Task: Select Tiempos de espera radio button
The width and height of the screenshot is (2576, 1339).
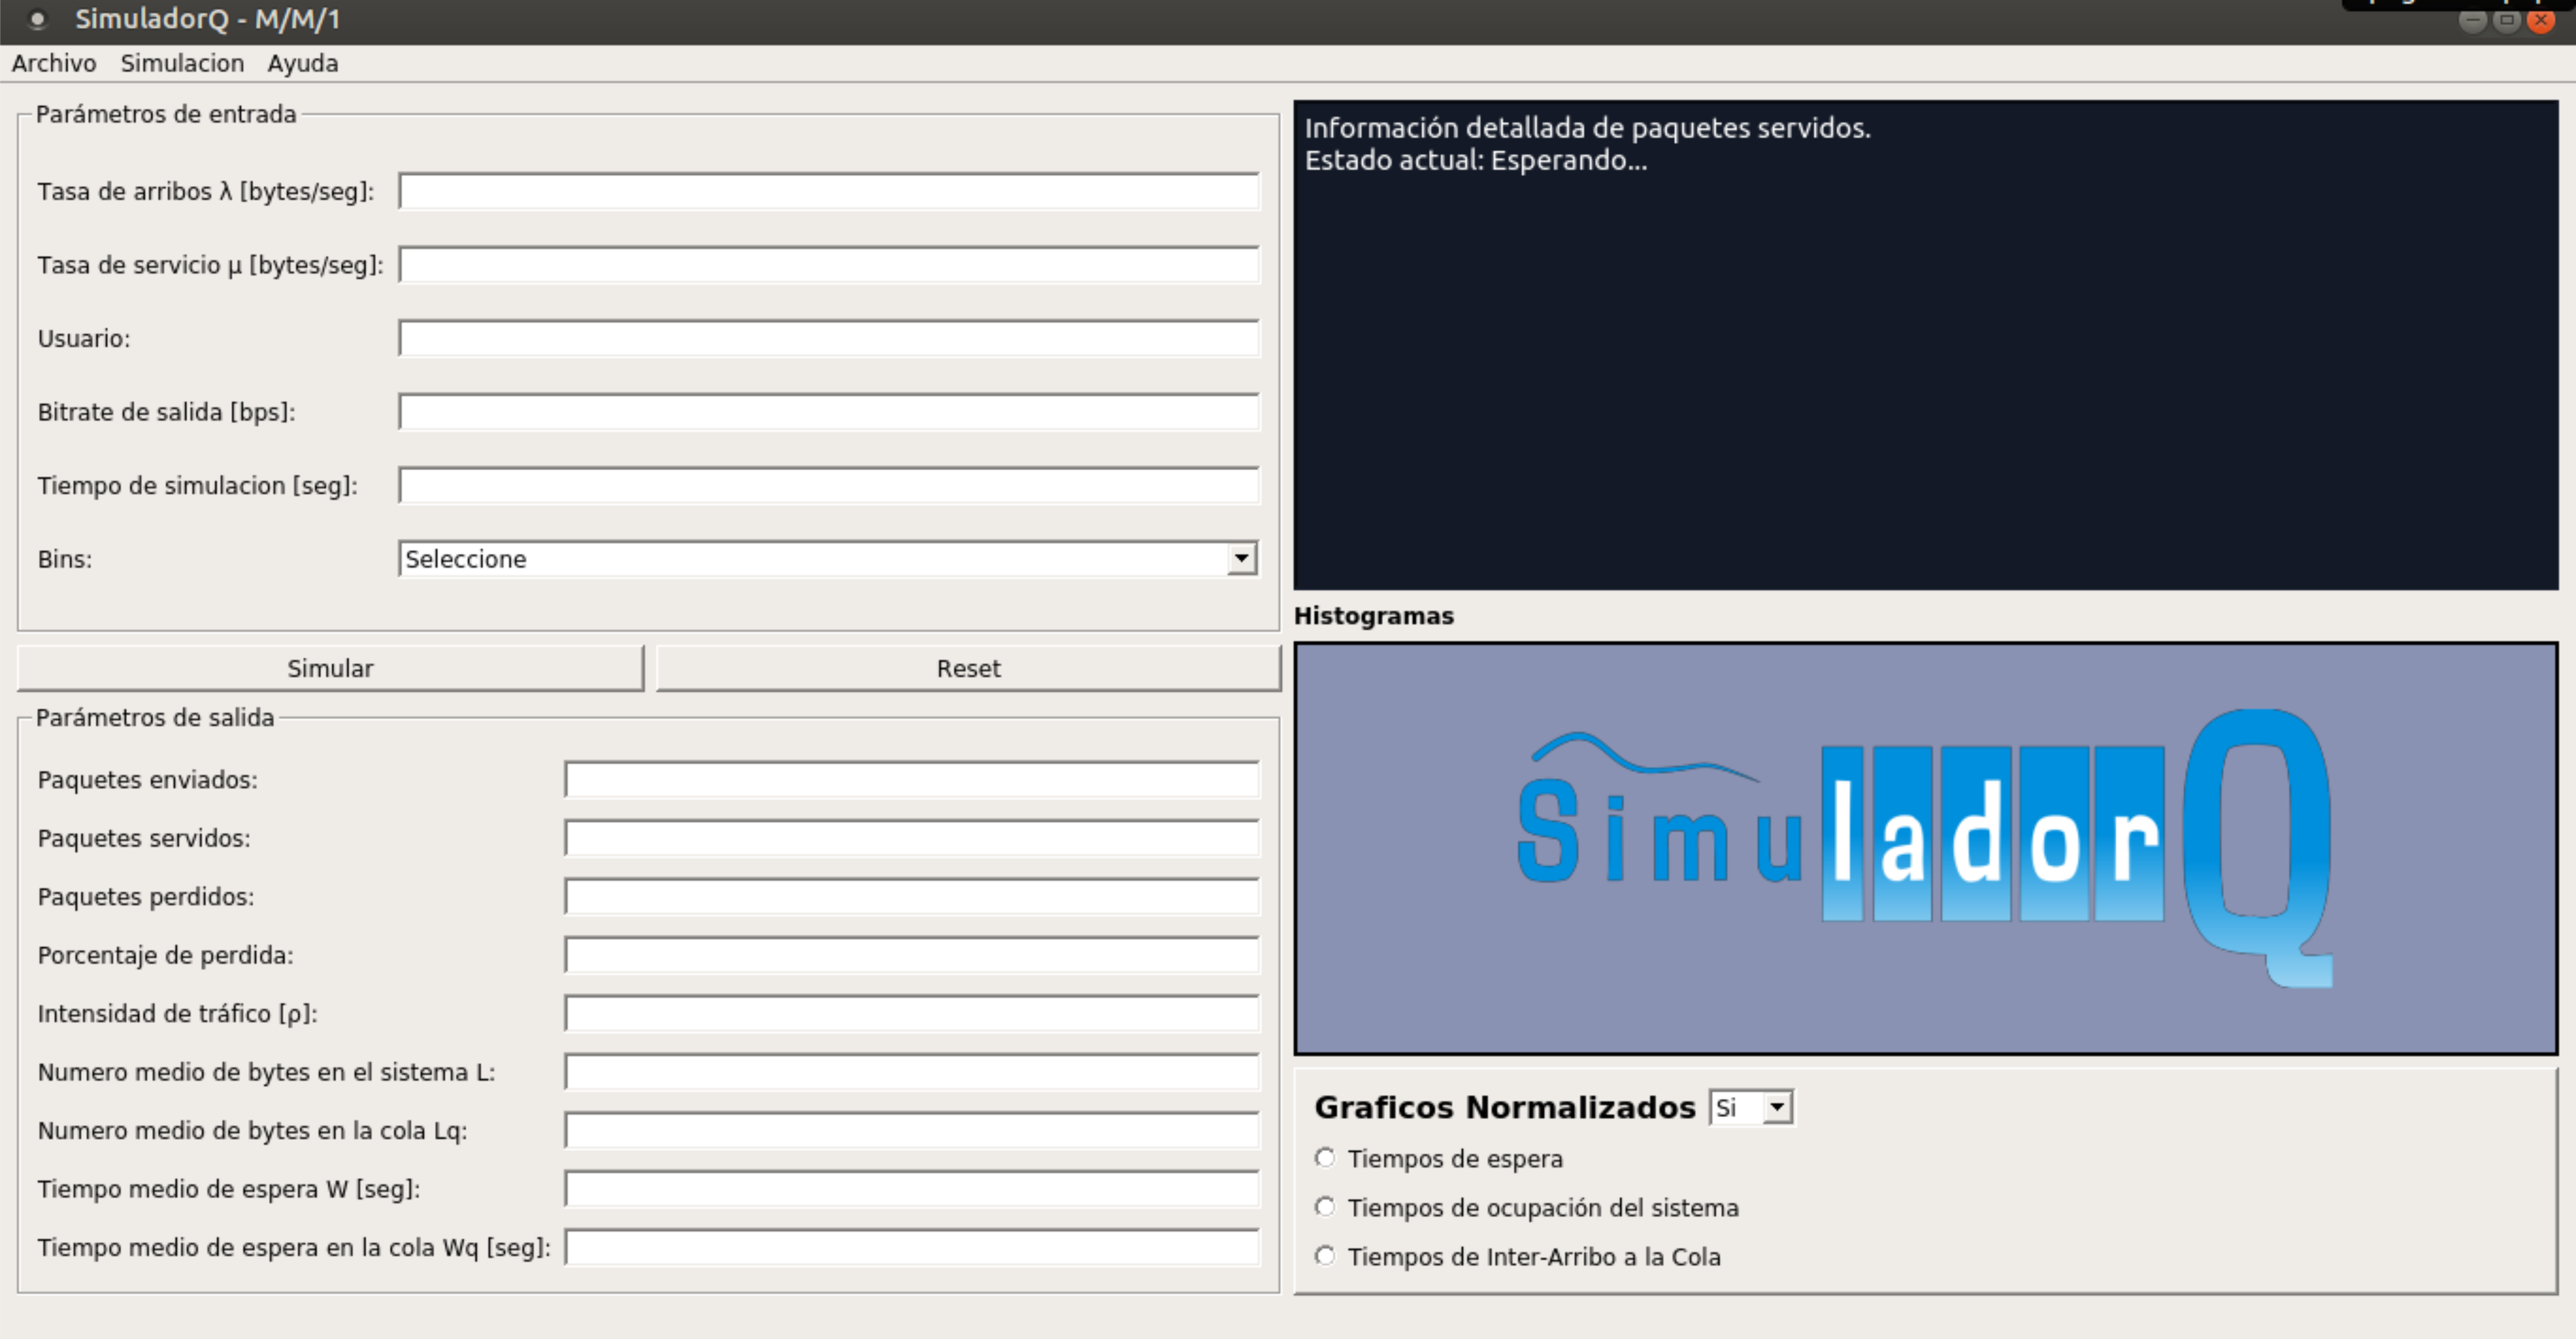Action: tap(1325, 1158)
